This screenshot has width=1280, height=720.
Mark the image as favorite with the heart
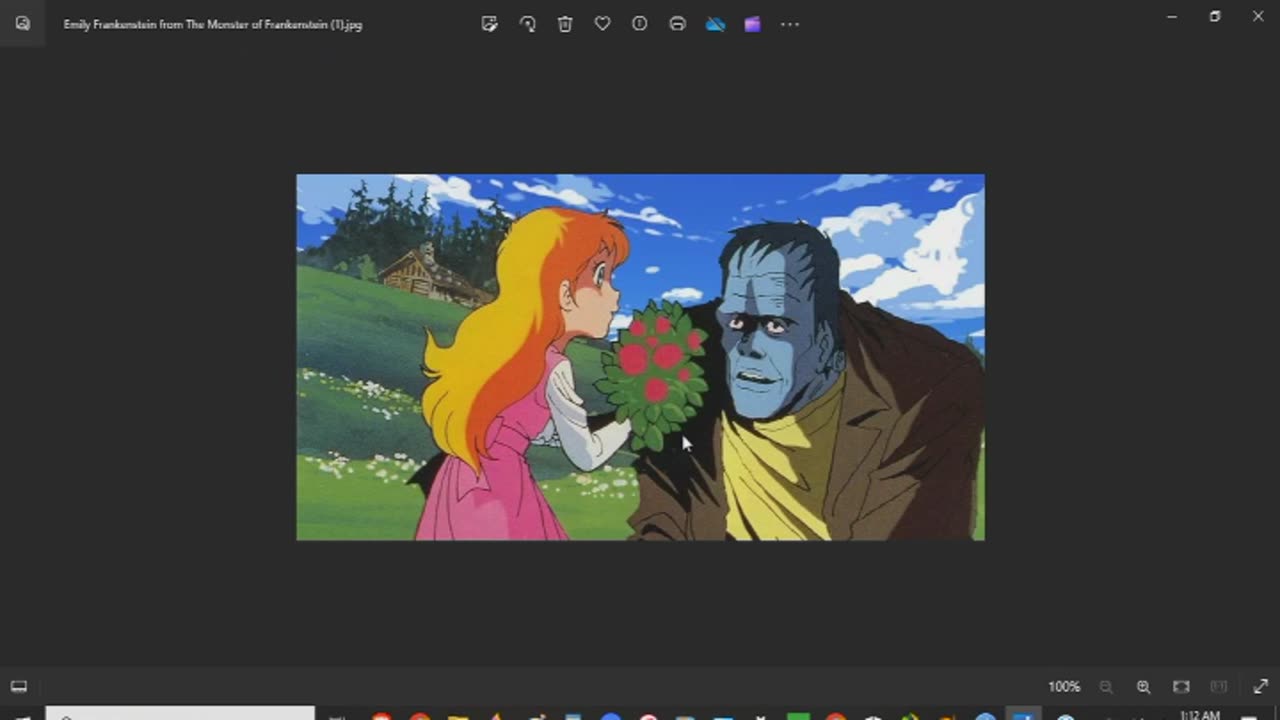tap(602, 24)
